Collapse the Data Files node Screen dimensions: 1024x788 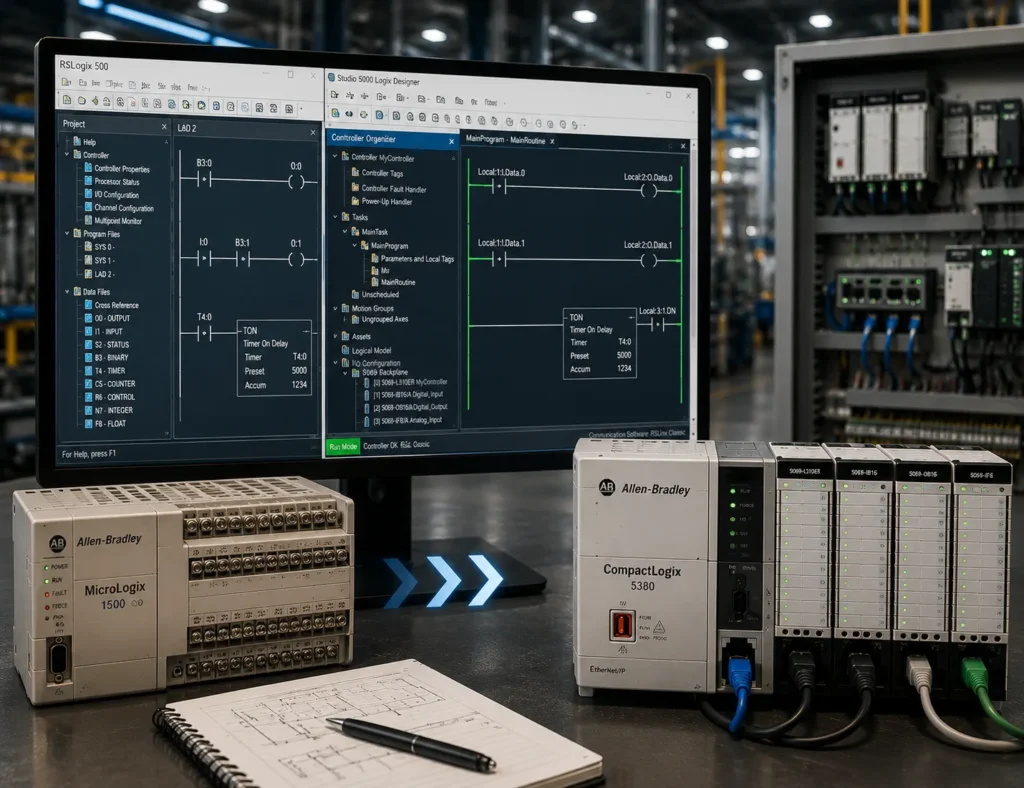[67, 291]
